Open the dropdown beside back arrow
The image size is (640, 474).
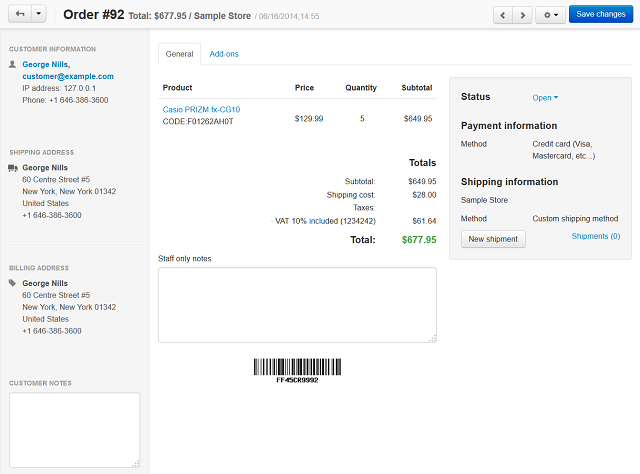pyautogui.click(x=39, y=14)
